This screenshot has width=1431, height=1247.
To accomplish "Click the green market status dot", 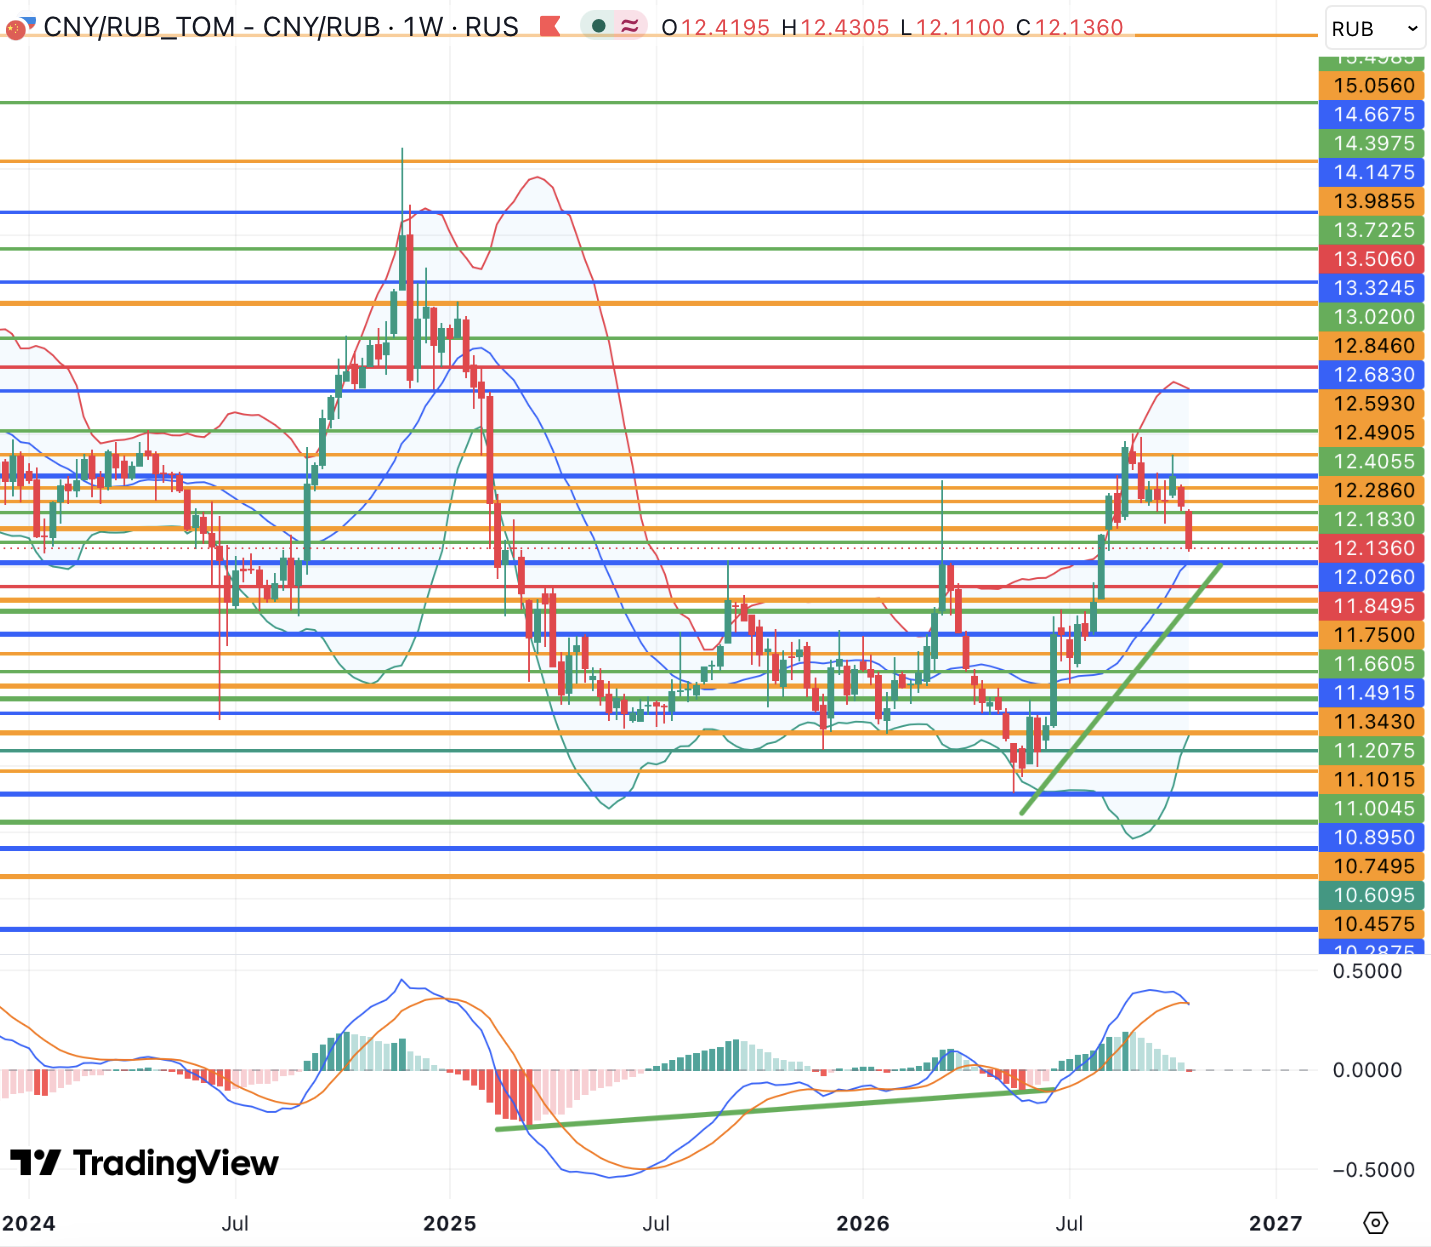I will pyautogui.click(x=598, y=26).
